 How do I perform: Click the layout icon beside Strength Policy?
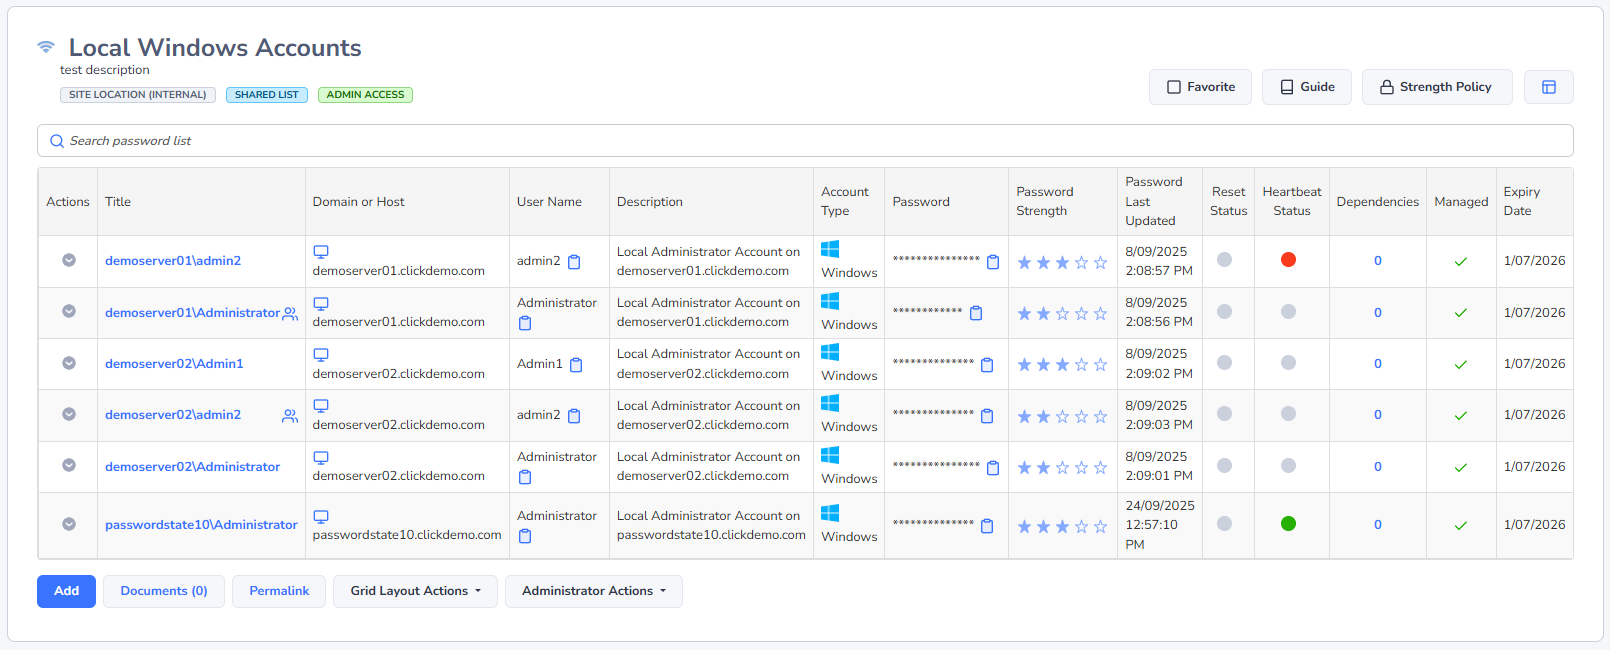point(1548,87)
